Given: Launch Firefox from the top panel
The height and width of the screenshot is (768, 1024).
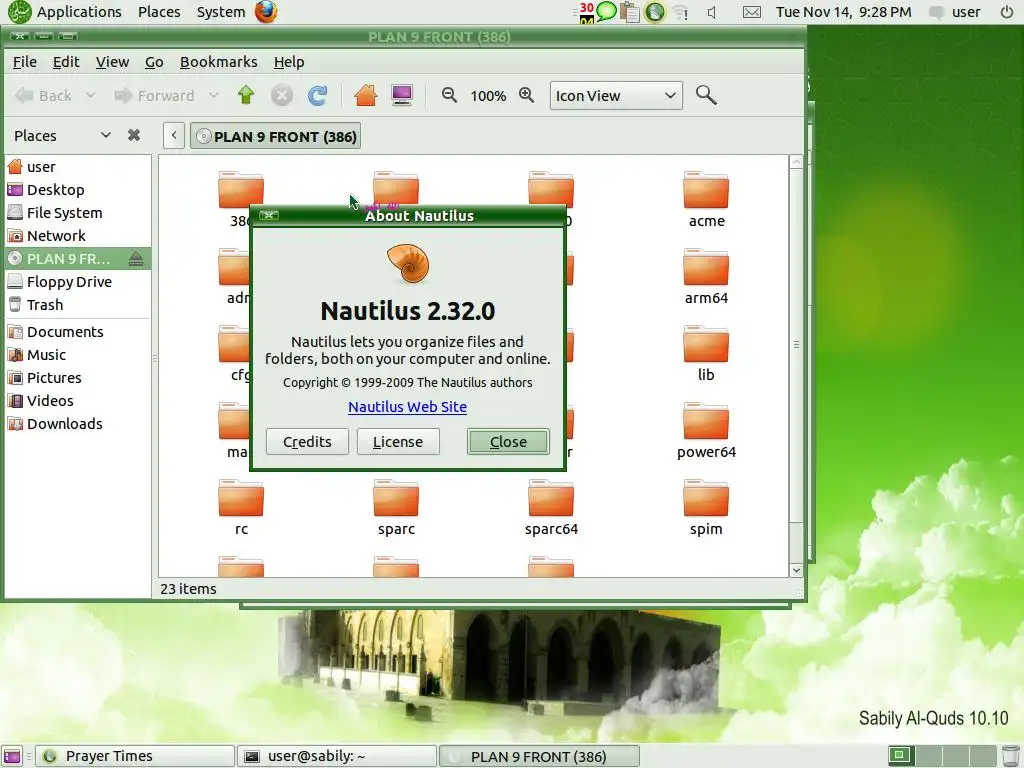Looking at the screenshot, I should tap(266, 12).
